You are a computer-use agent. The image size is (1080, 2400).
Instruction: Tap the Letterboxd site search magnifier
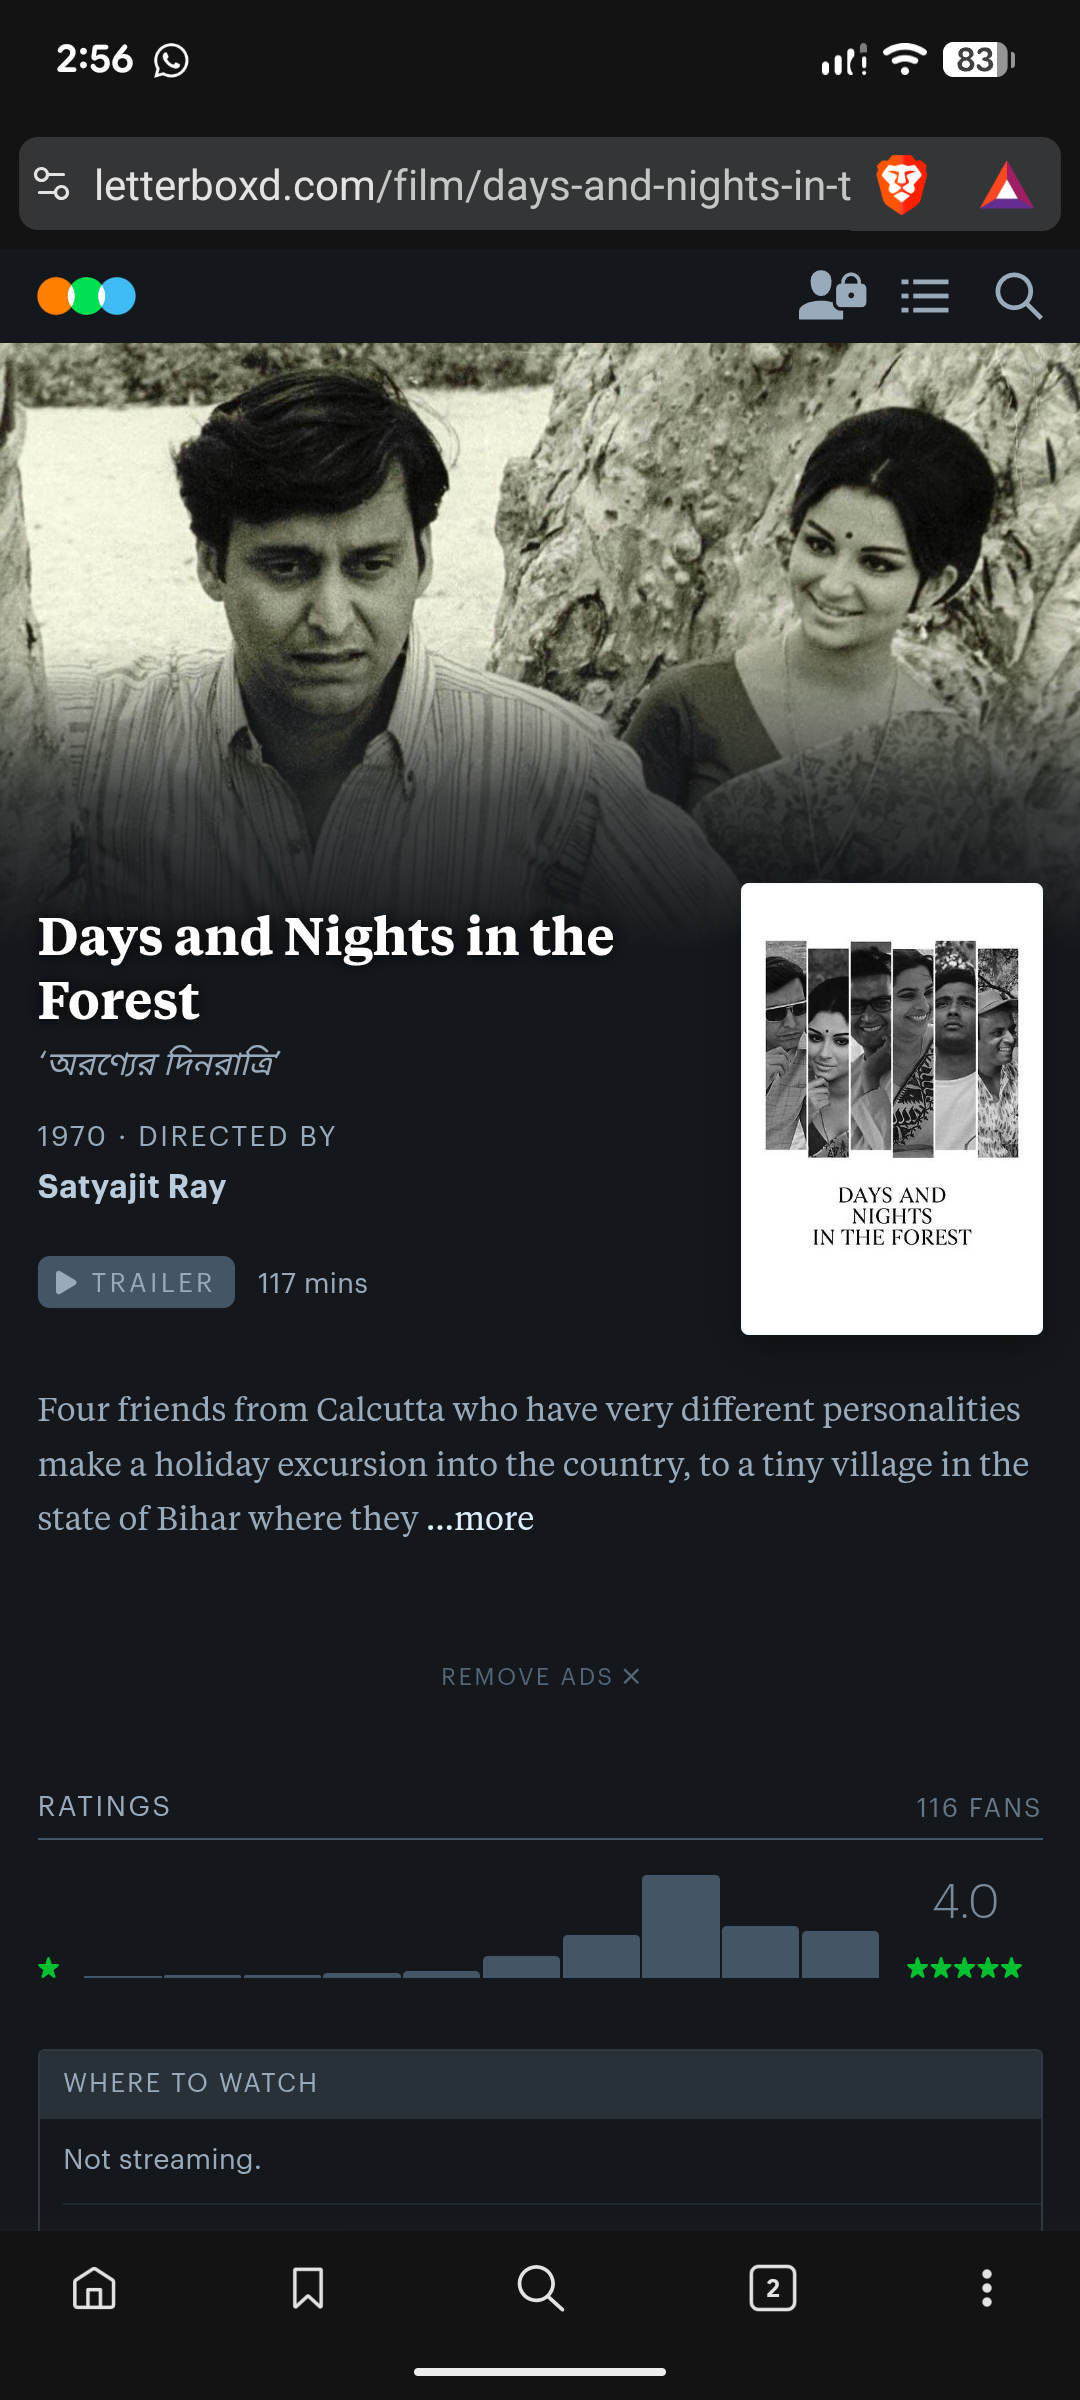[x=1018, y=296]
